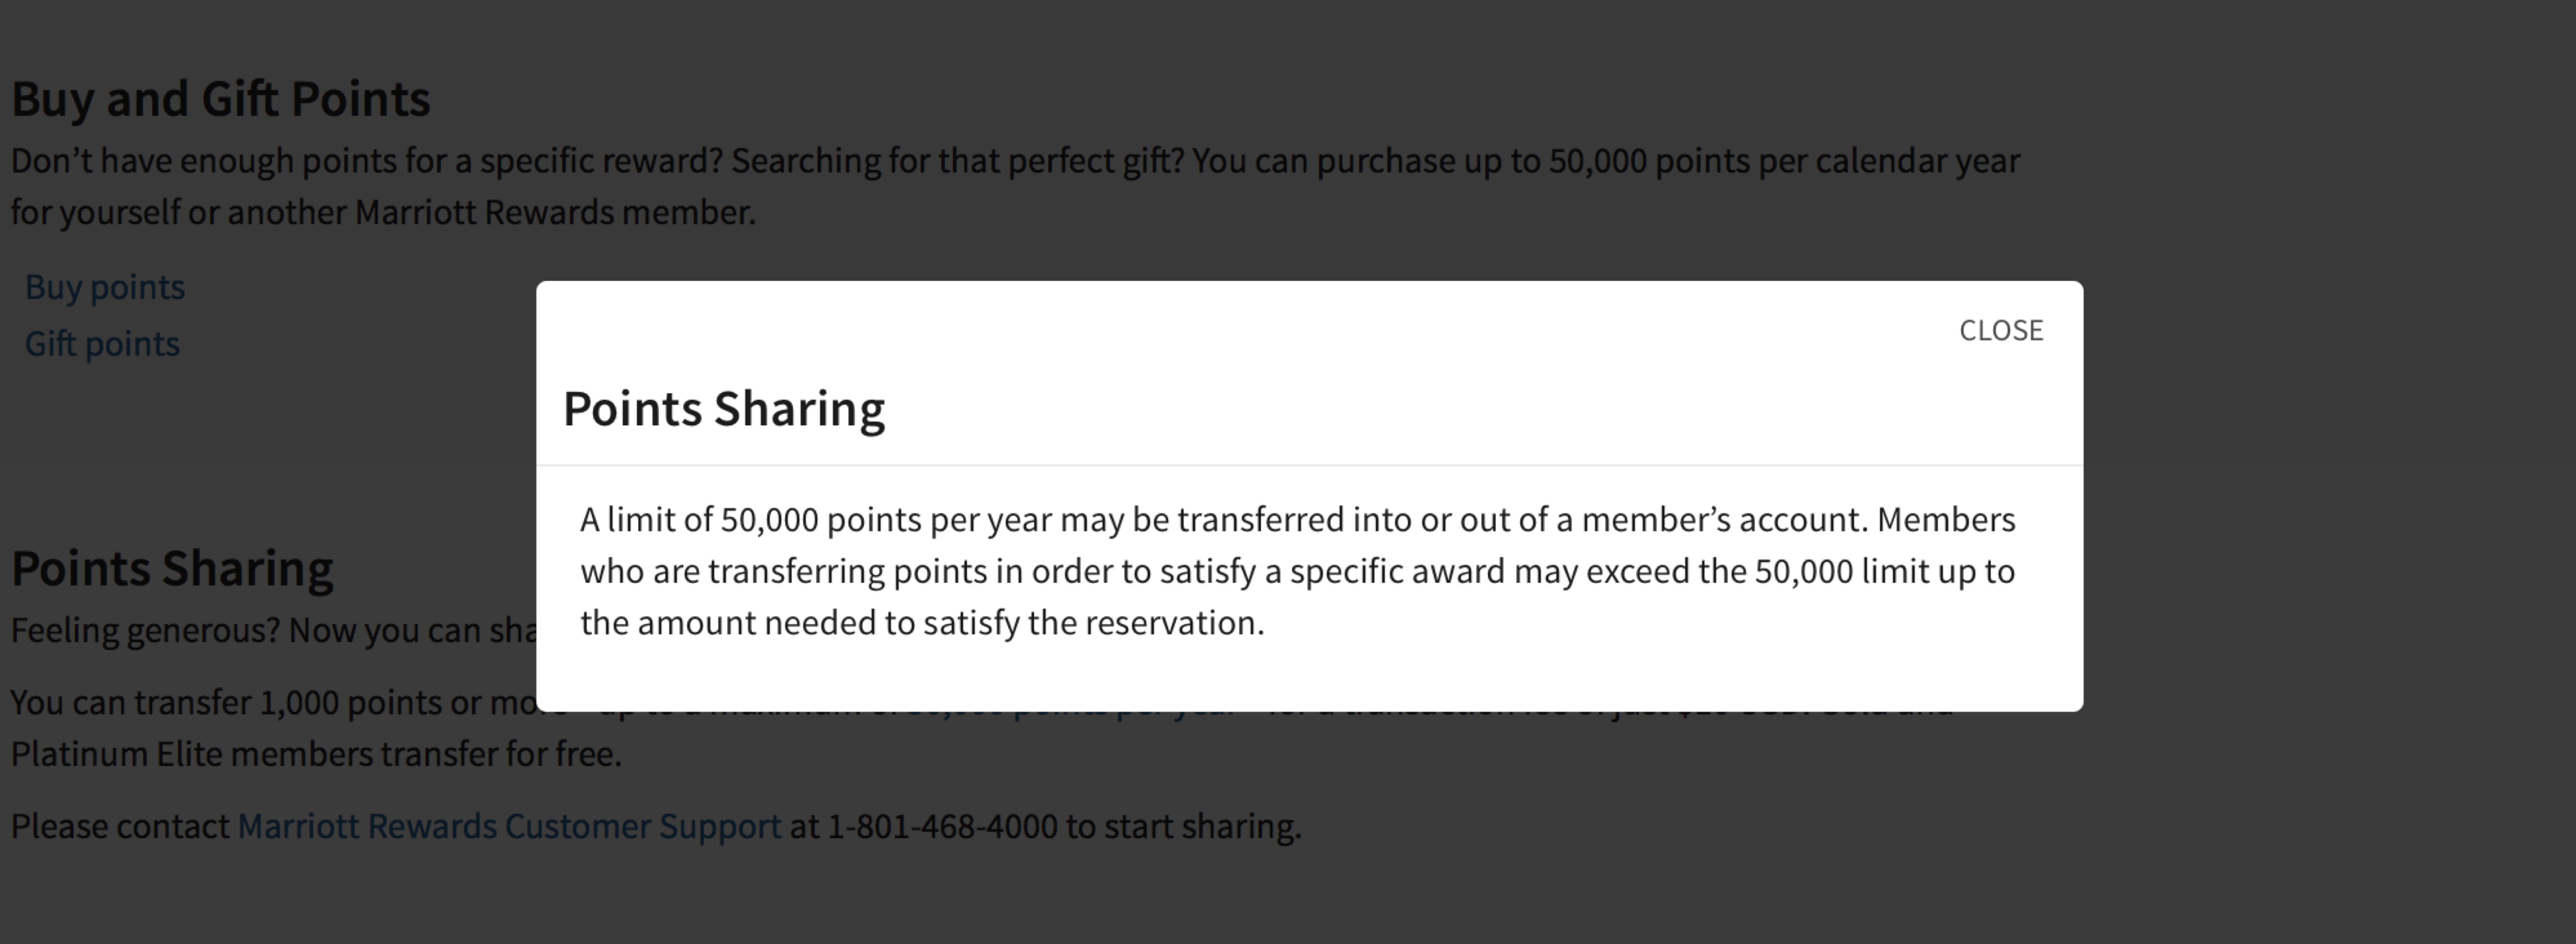Click the Buy and Gift Points heading

(x=221, y=99)
